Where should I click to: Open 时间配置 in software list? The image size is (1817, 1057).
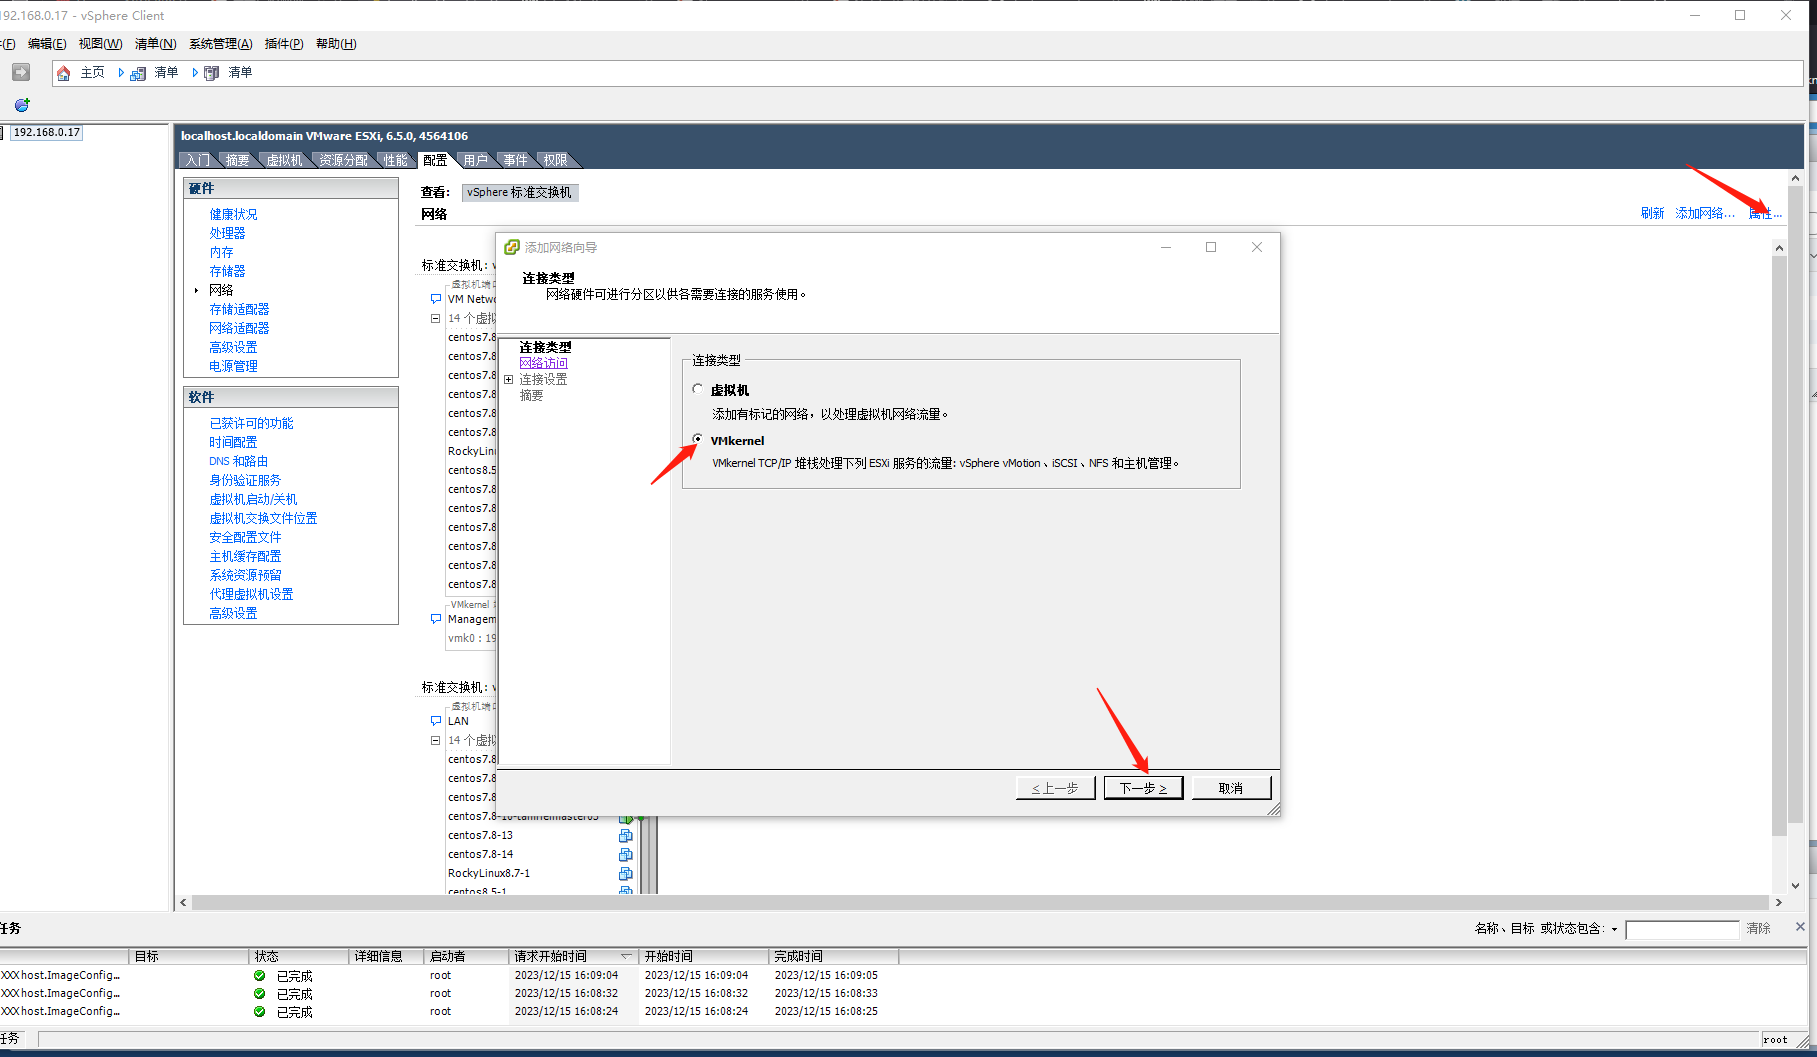[x=233, y=442]
